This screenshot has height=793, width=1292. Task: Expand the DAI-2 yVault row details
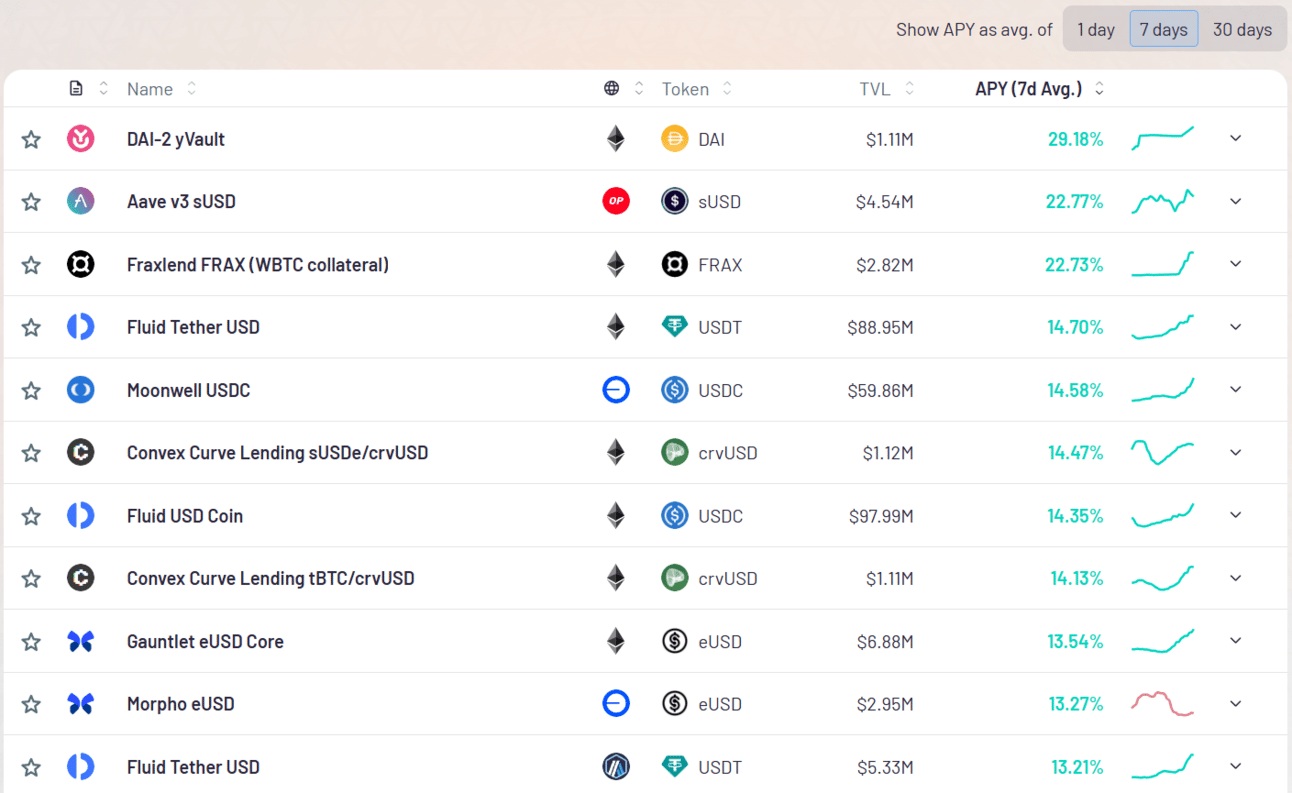tap(1236, 138)
